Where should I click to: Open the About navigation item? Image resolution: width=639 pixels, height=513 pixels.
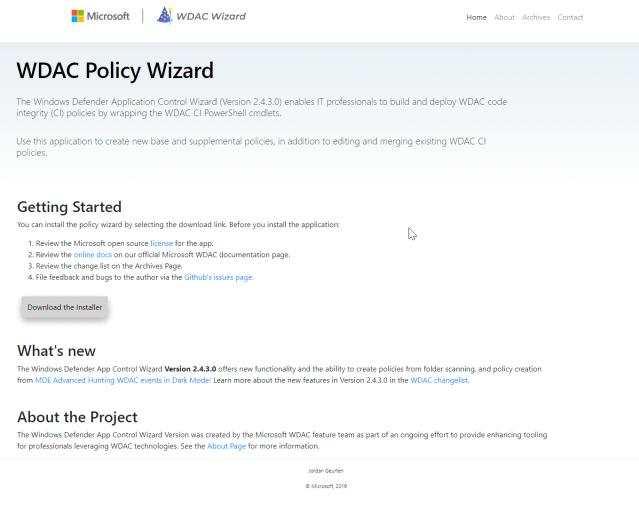point(504,17)
